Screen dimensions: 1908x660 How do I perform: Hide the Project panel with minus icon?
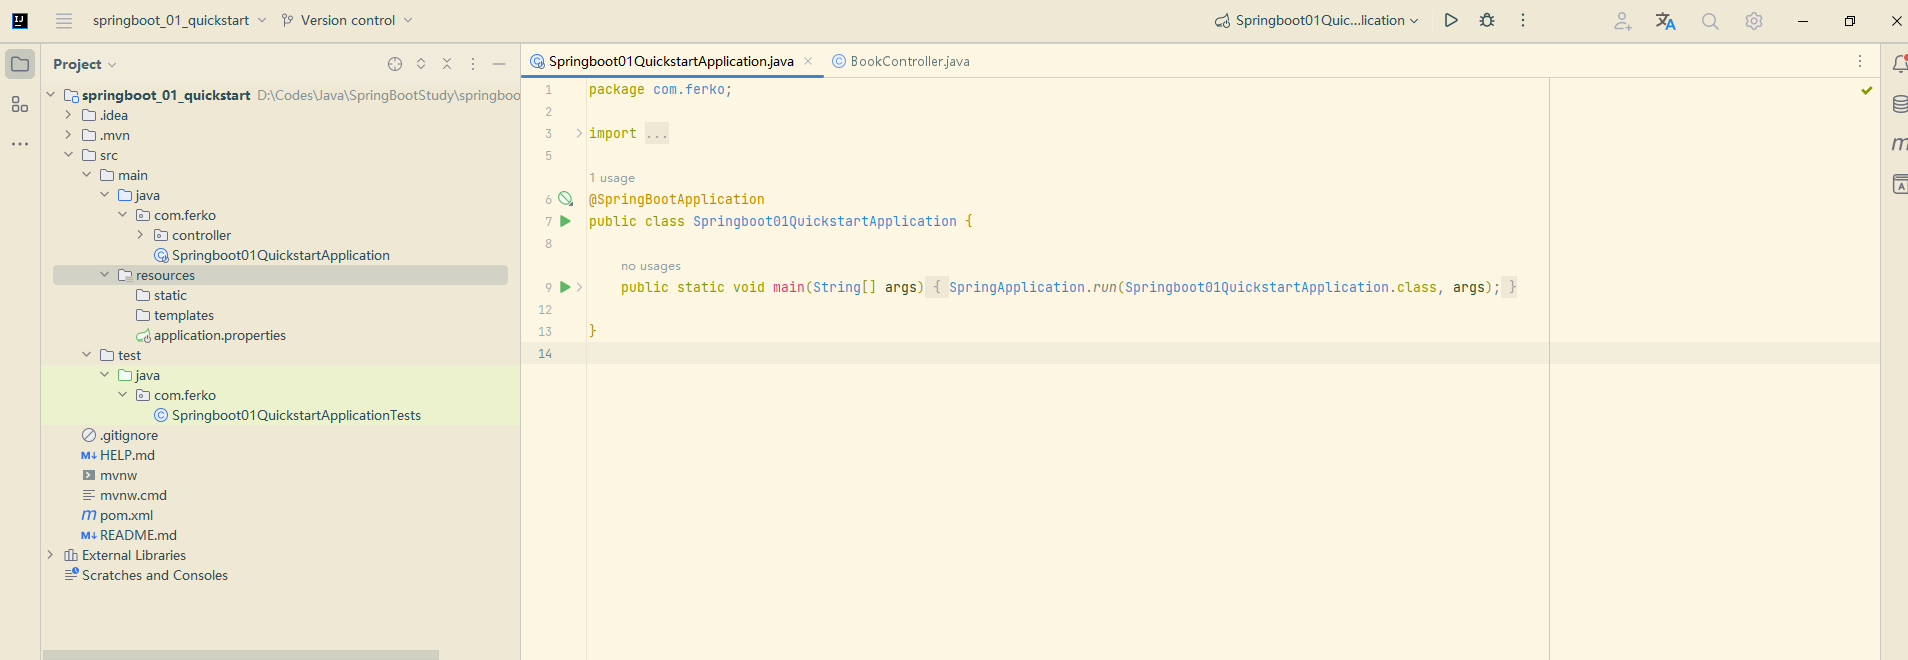[499, 64]
